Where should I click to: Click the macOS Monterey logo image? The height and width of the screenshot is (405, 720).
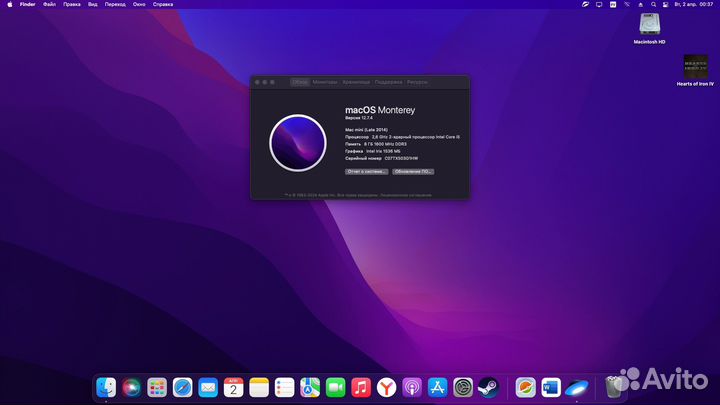click(x=298, y=143)
